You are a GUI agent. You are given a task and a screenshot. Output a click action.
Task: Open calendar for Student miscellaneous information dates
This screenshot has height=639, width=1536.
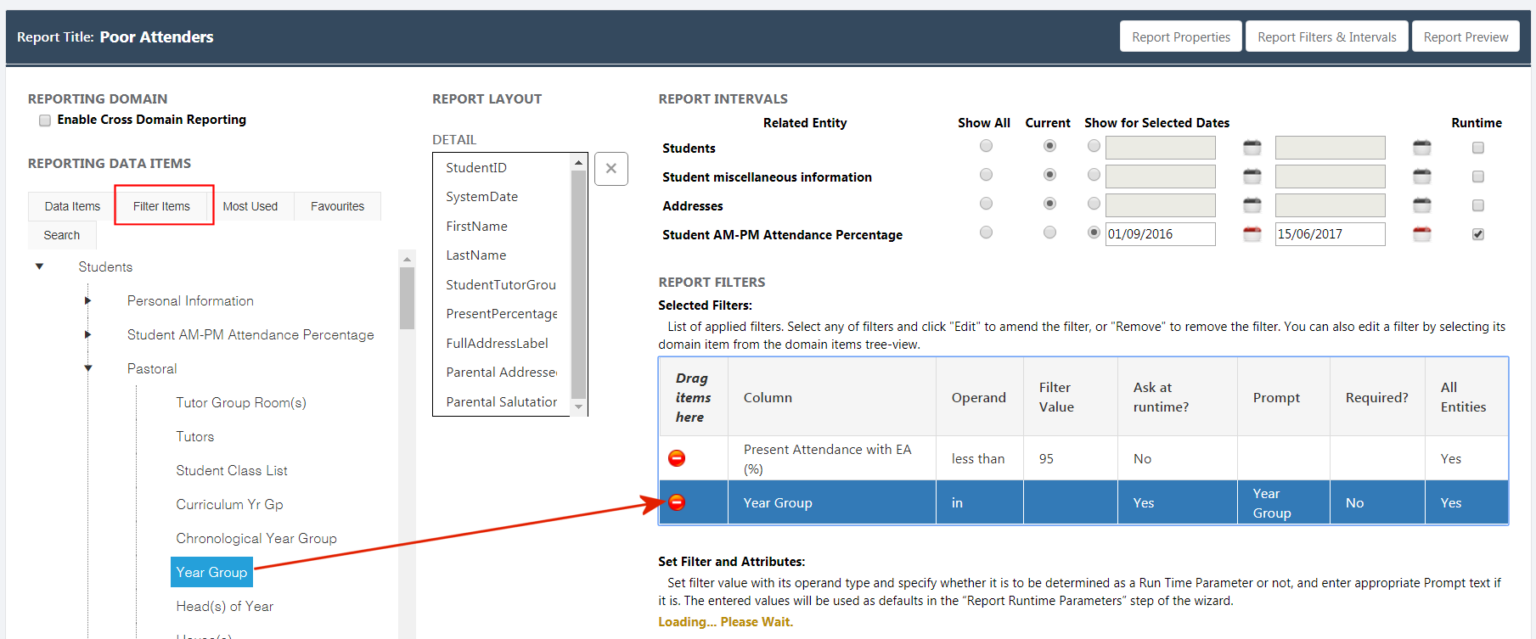click(1255, 175)
